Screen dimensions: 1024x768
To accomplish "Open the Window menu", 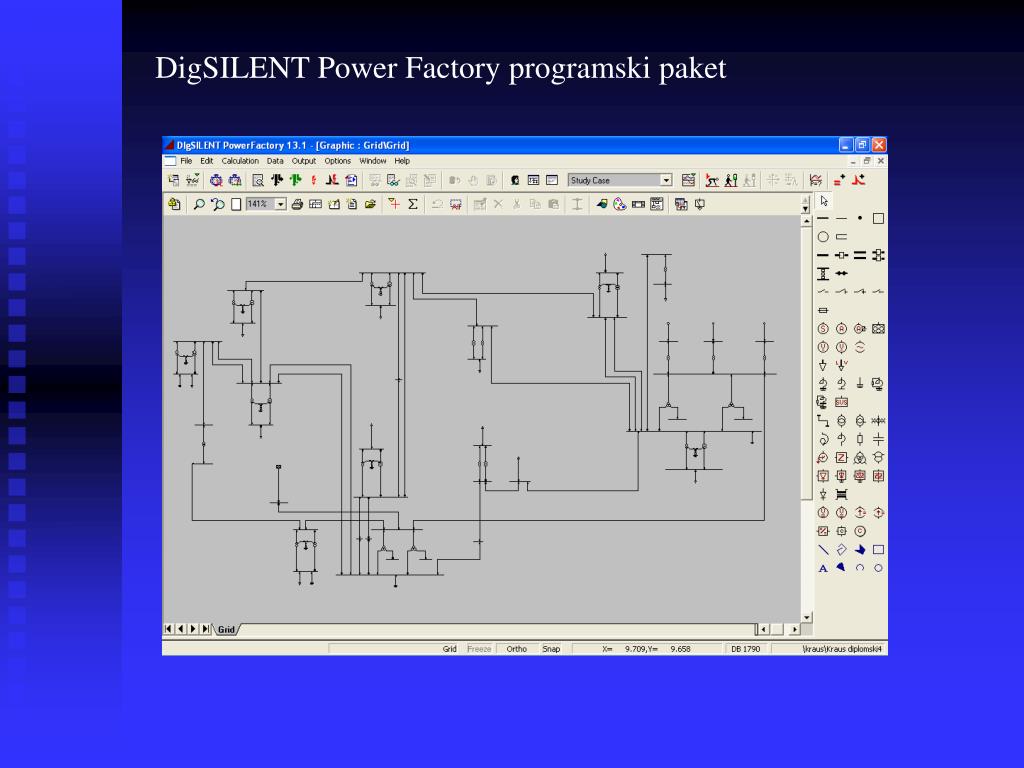I will tap(373, 161).
